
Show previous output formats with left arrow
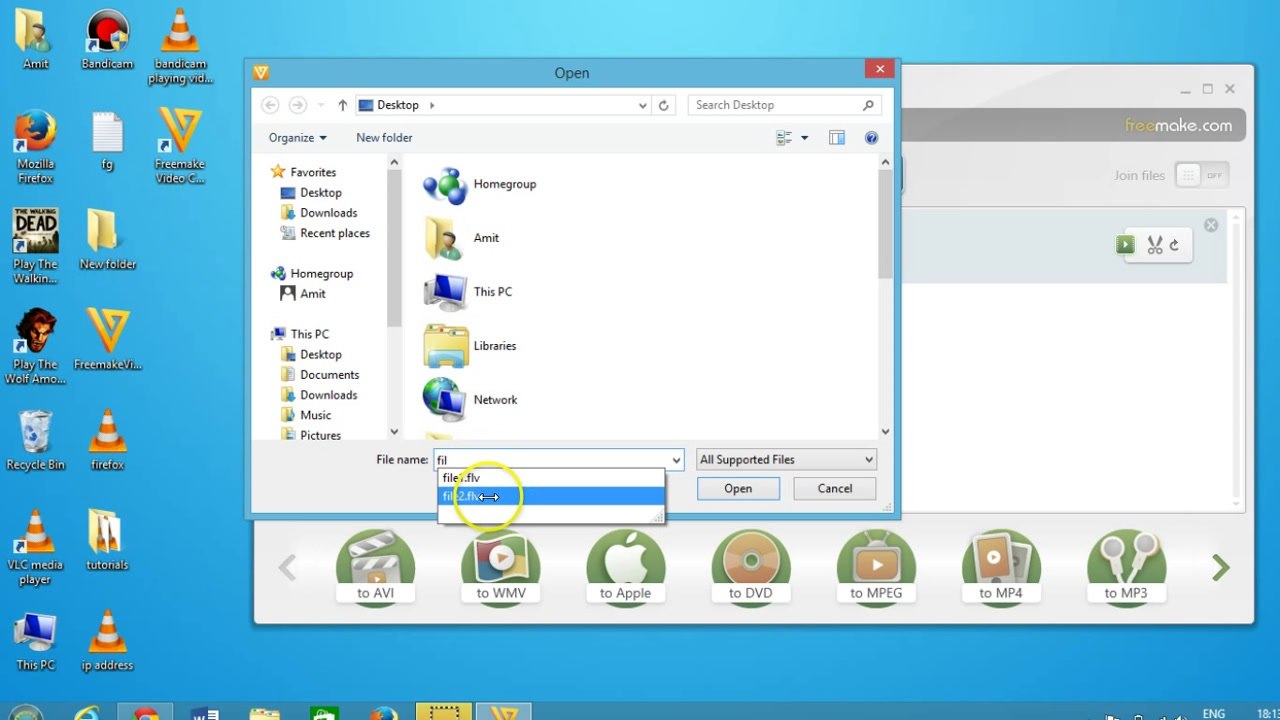(x=287, y=568)
